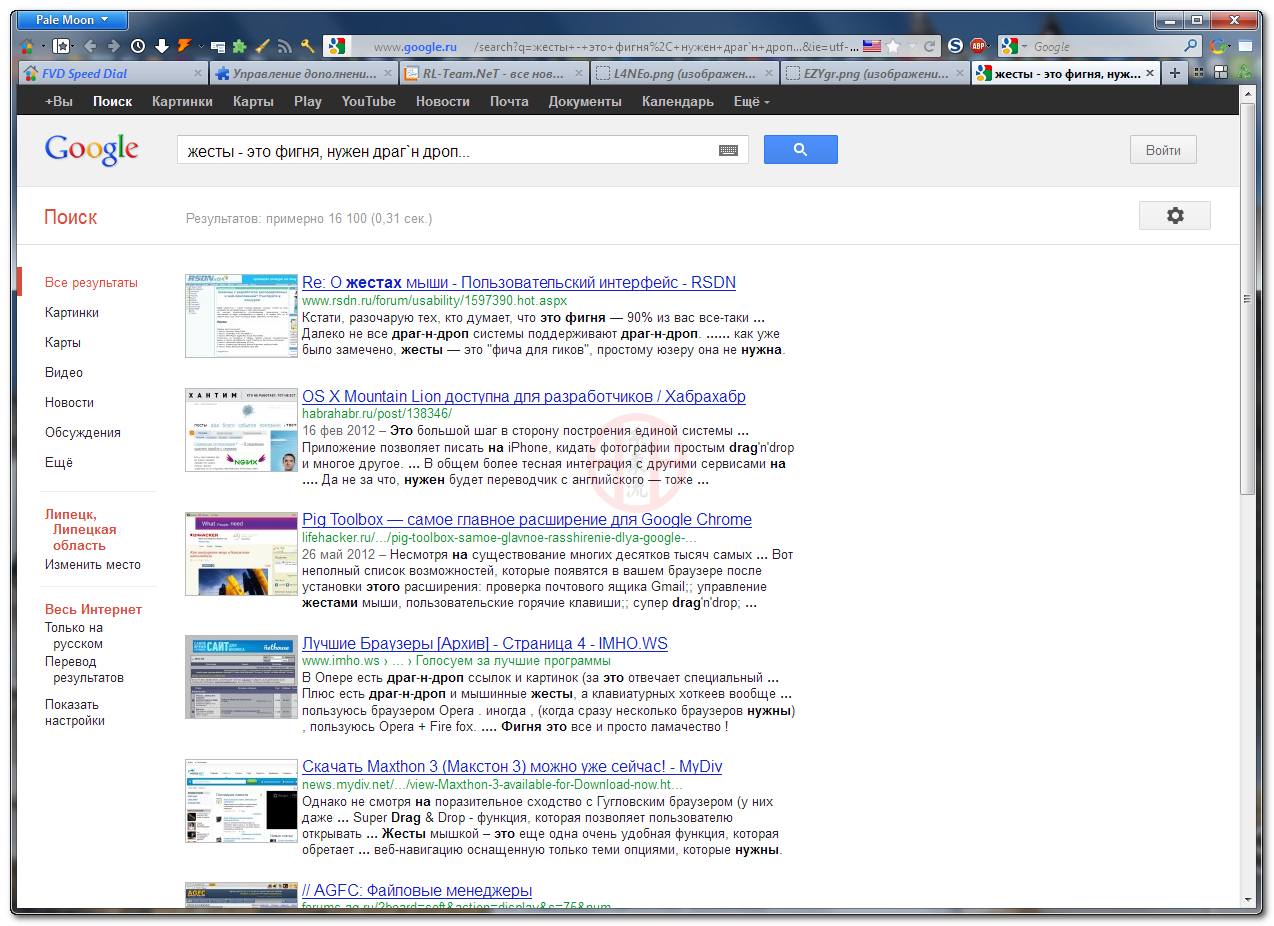Open Почта from the Google top bar
Viewport: 1274px width, 926px height.
tap(509, 101)
